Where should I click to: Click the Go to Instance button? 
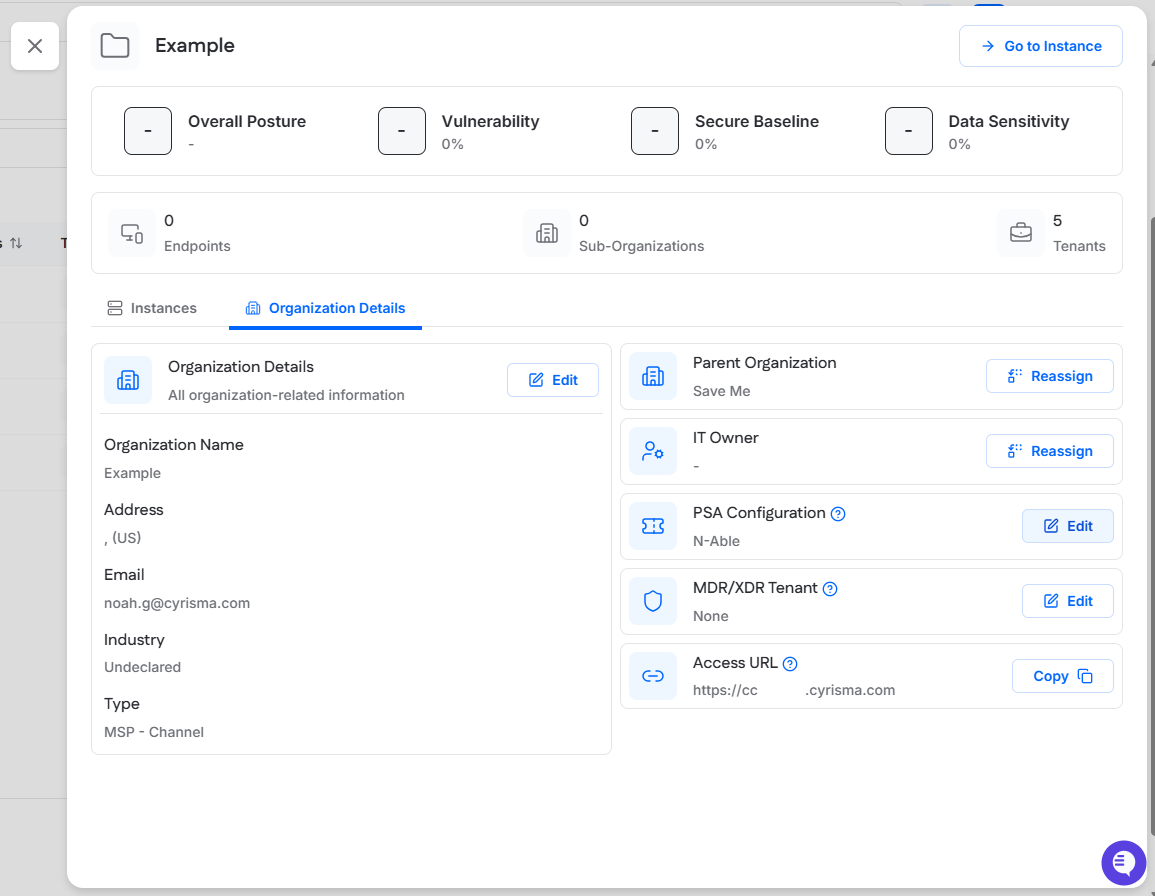1040,46
